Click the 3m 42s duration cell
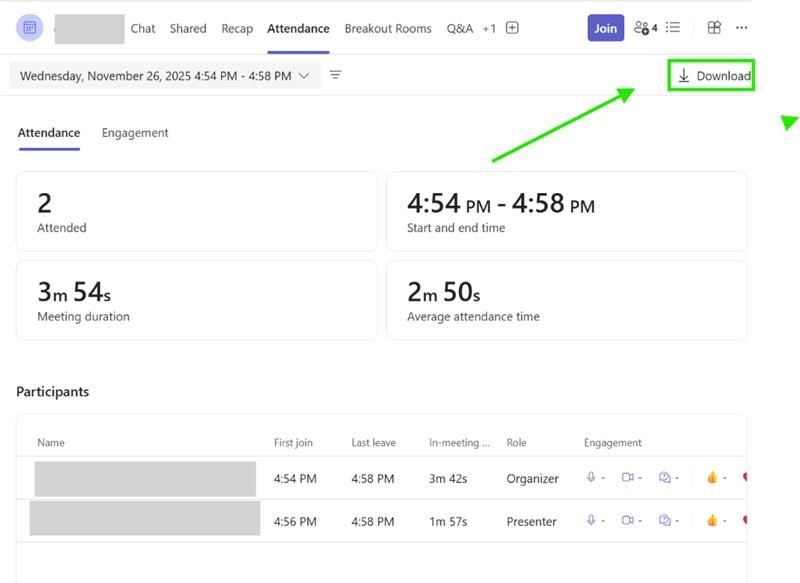800x583 pixels. 448,478
